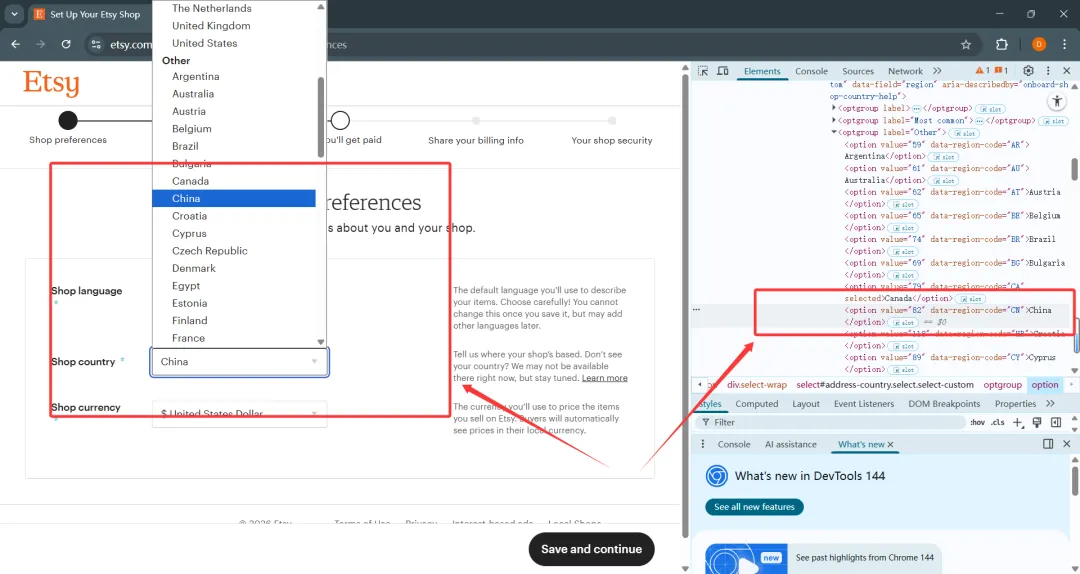Open the Shop country dropdown showing China
This screenshot has height=574, width=1080.
click(x=239, y=362)
